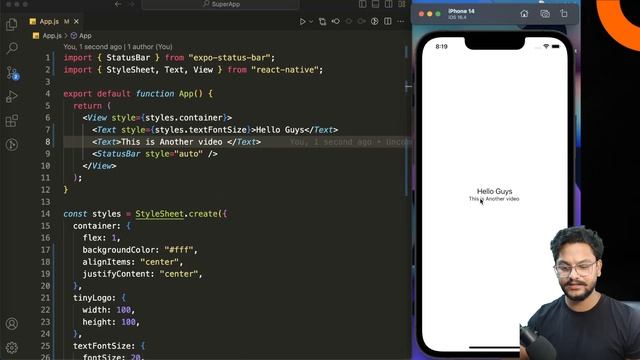Open the Run and Debug view
Screen dimensions: 640x360
pyautogui.click(x=12, y=97)
